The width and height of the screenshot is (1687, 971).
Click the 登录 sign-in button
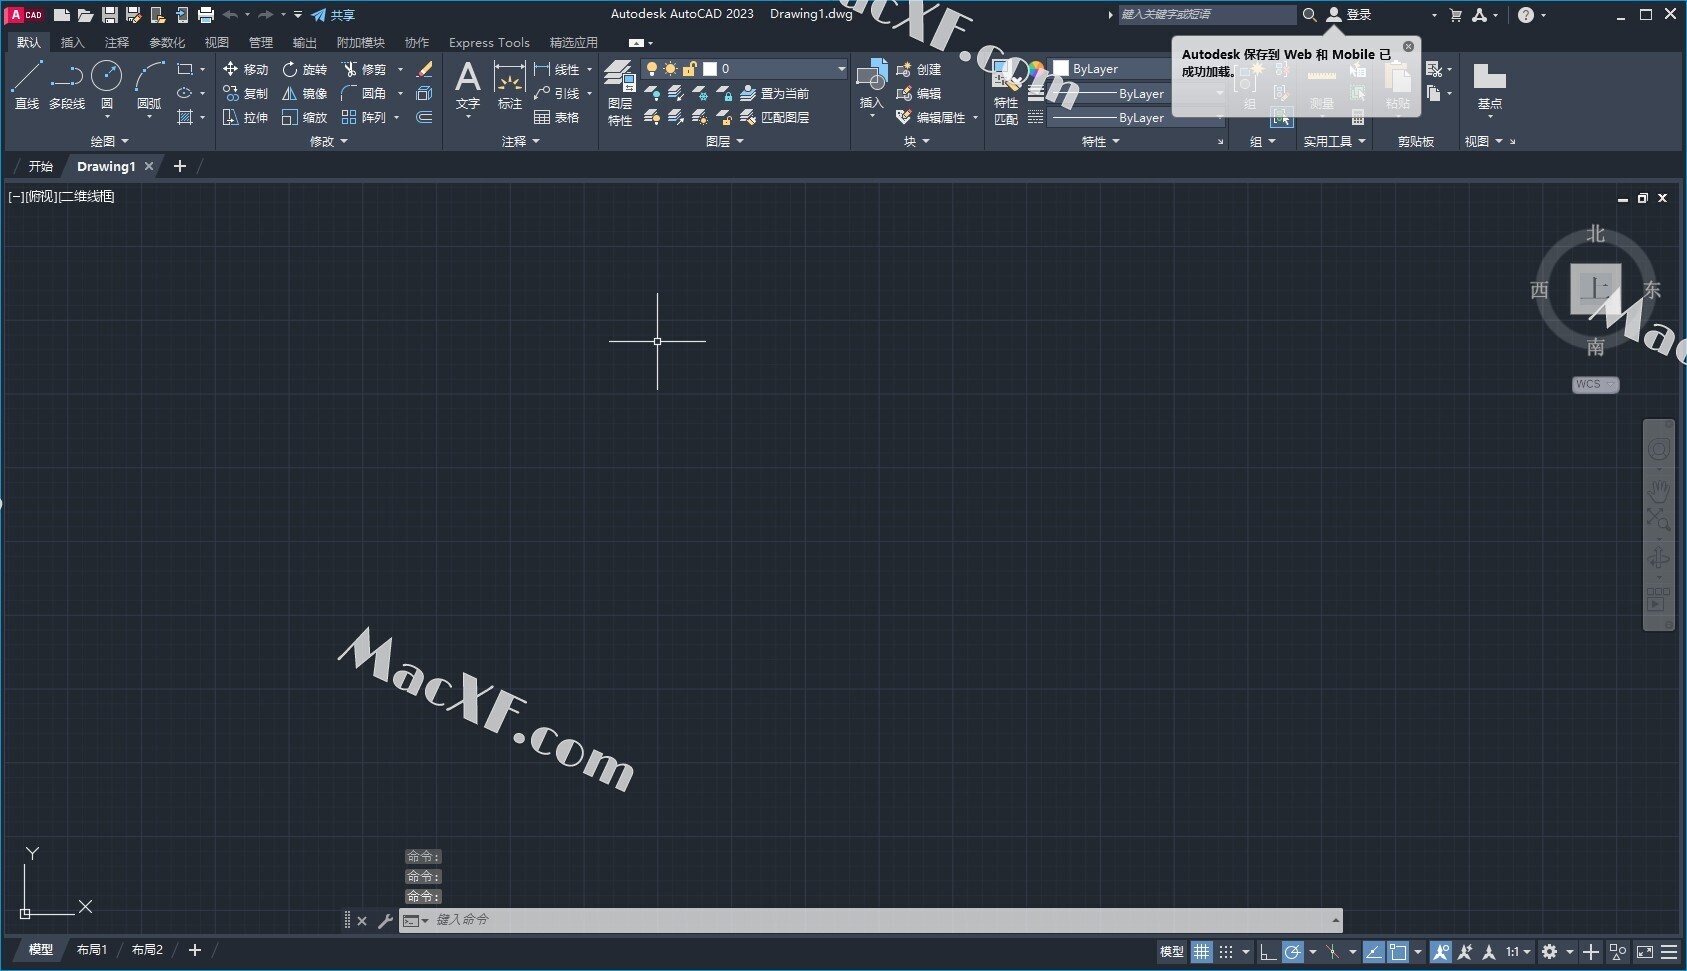pos(1348,15)
